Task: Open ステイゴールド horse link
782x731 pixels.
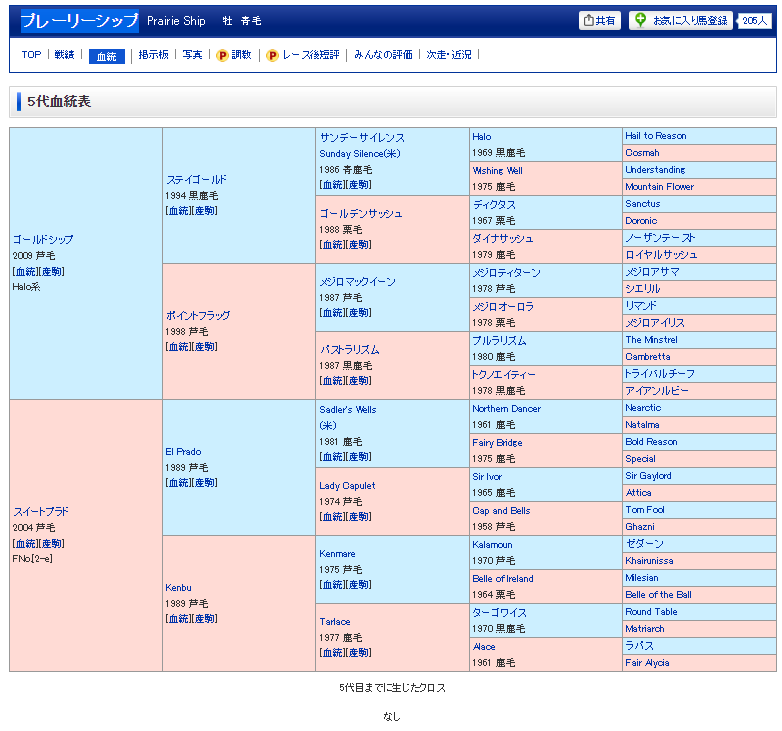Action: [x=196, y=180]
